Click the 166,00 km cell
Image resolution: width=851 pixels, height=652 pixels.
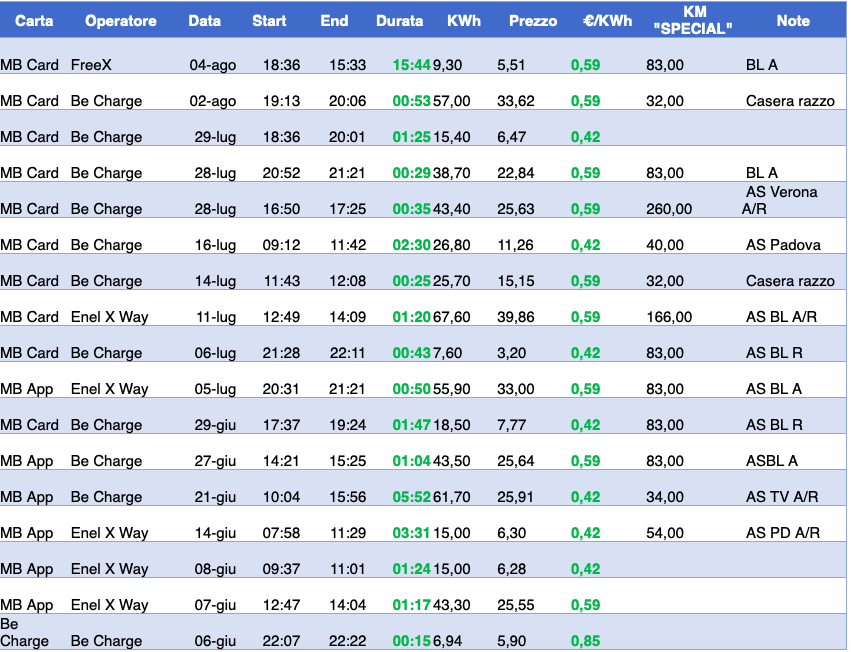(x=669, y=317)
